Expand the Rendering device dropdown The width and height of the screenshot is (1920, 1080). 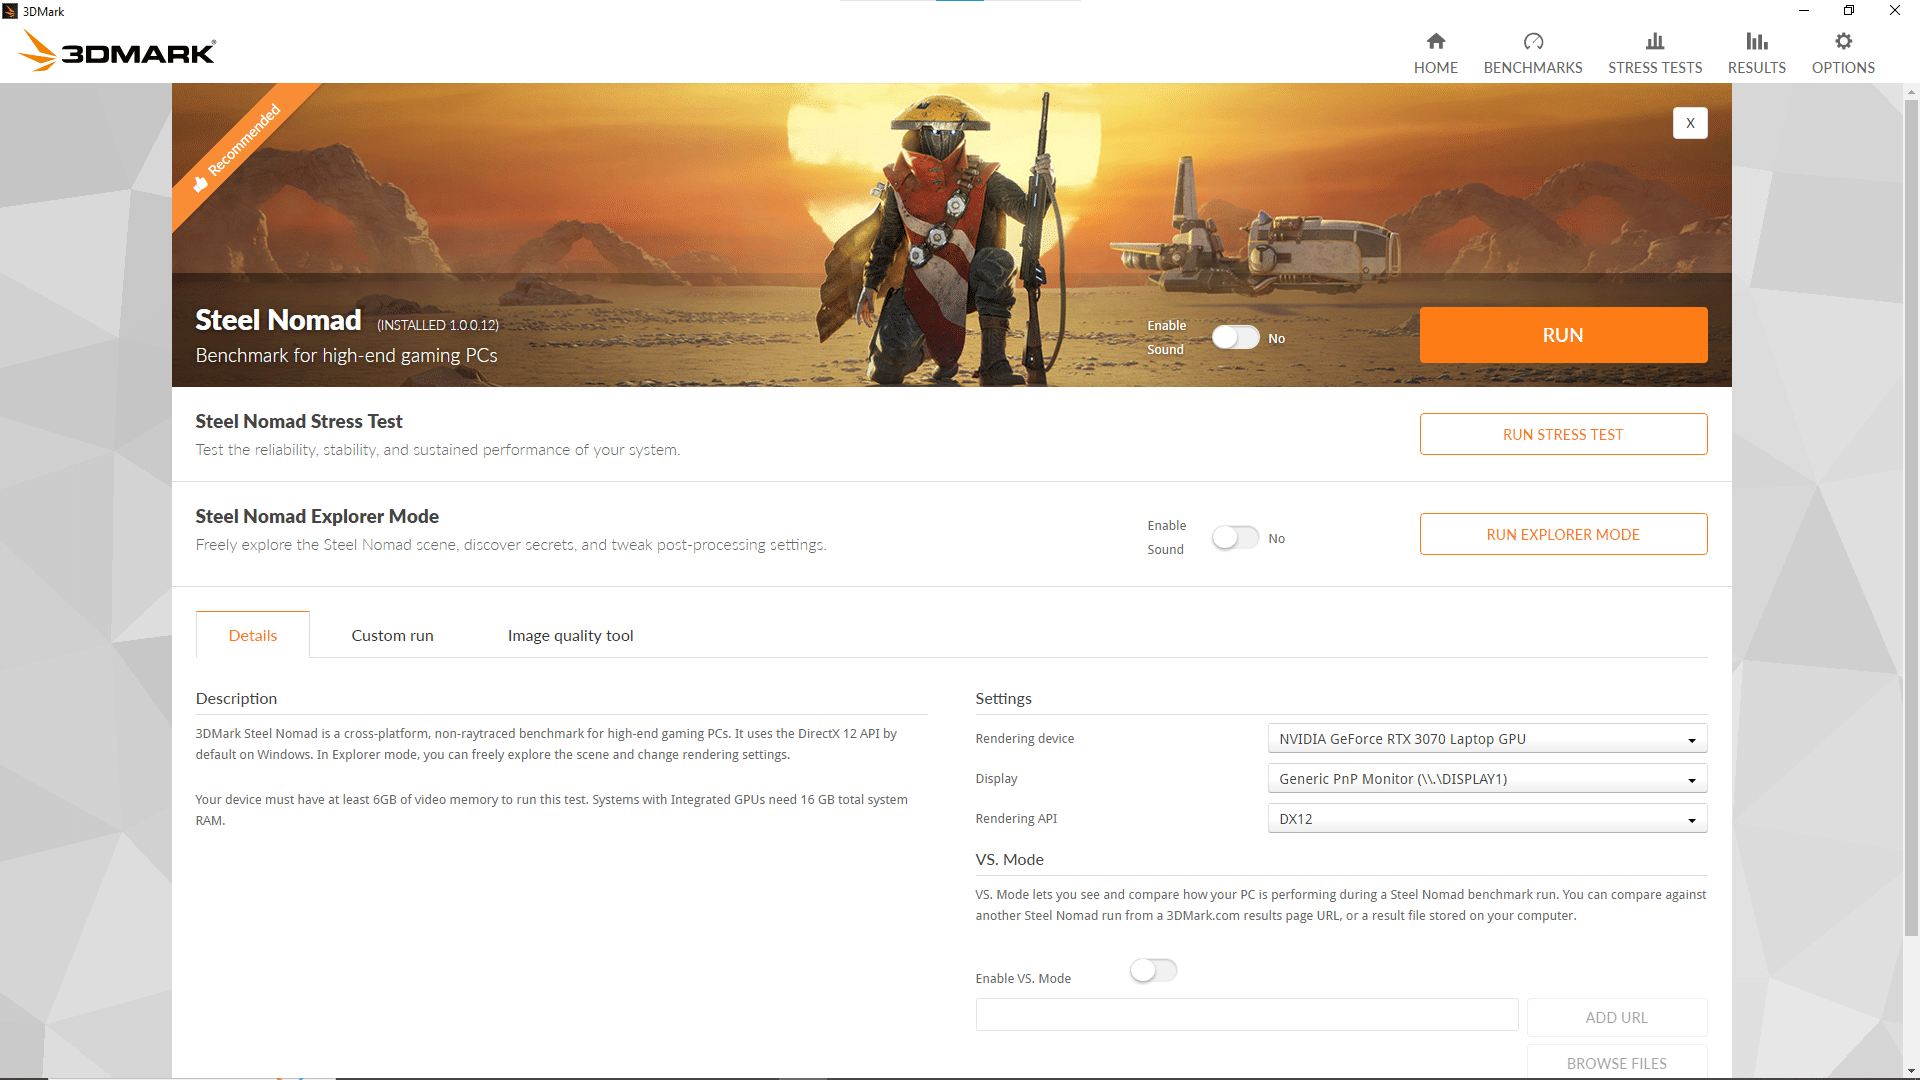click(1486, 739)
